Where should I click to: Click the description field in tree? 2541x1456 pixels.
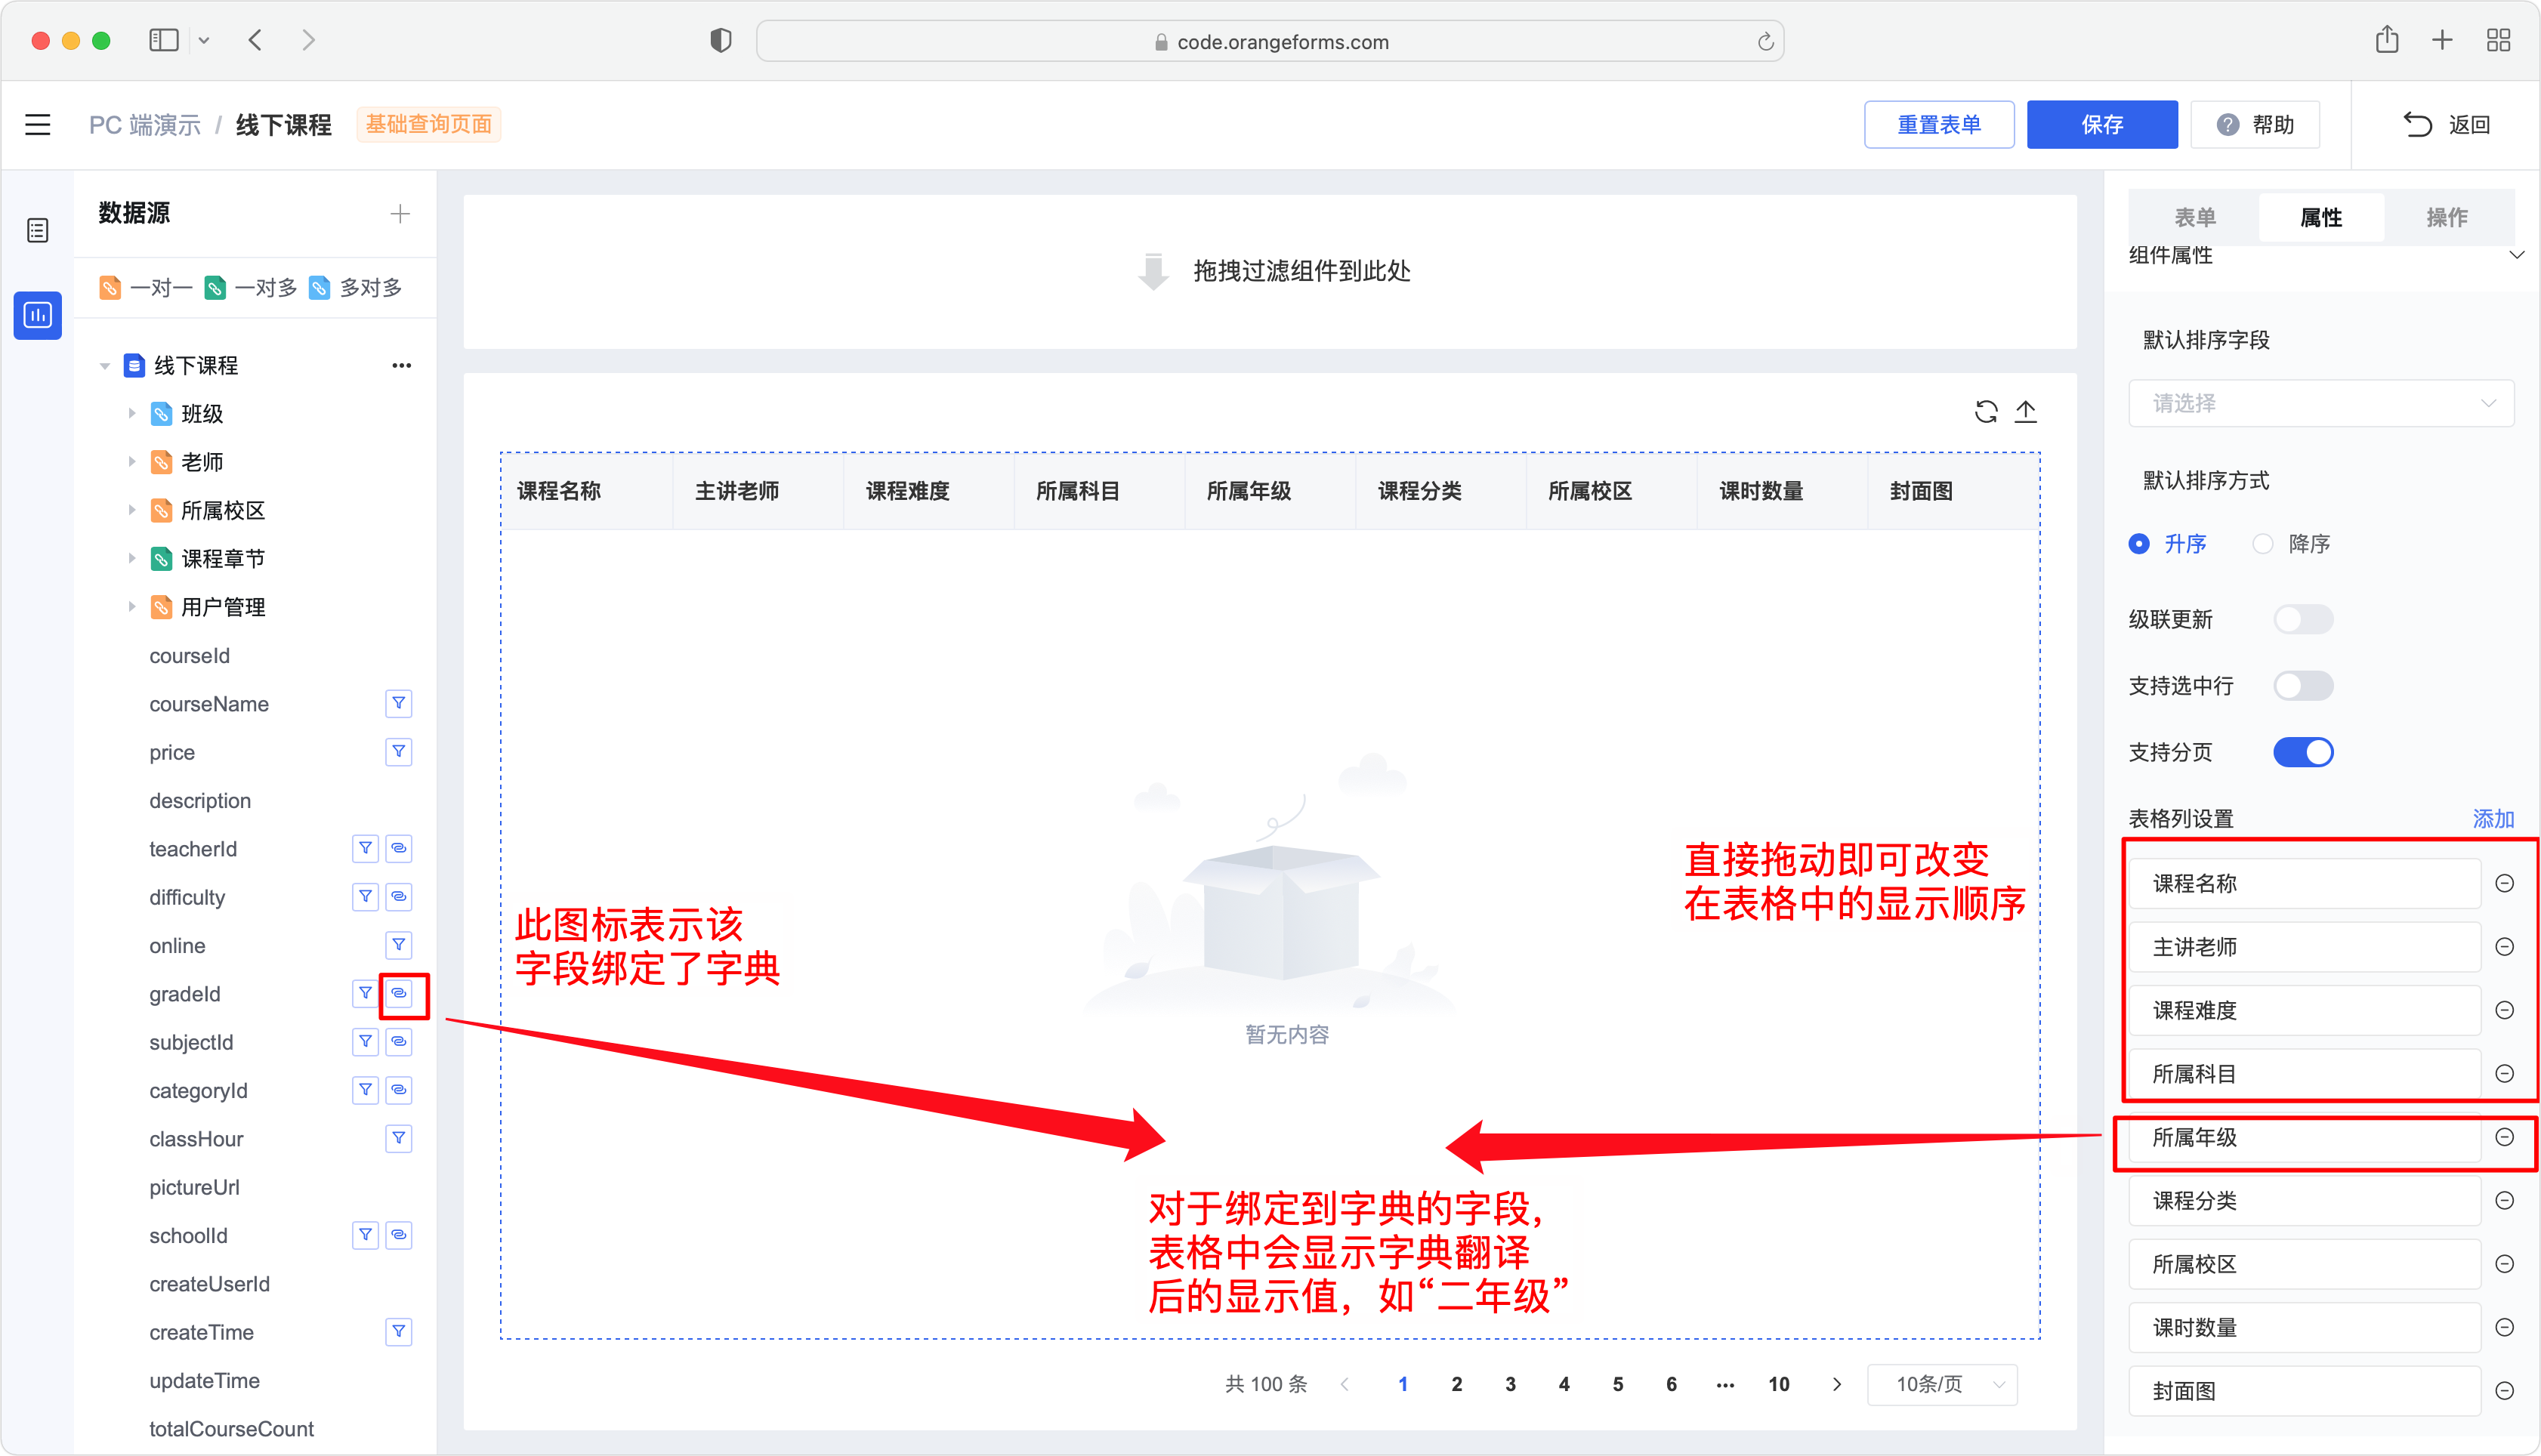point(200,801)
